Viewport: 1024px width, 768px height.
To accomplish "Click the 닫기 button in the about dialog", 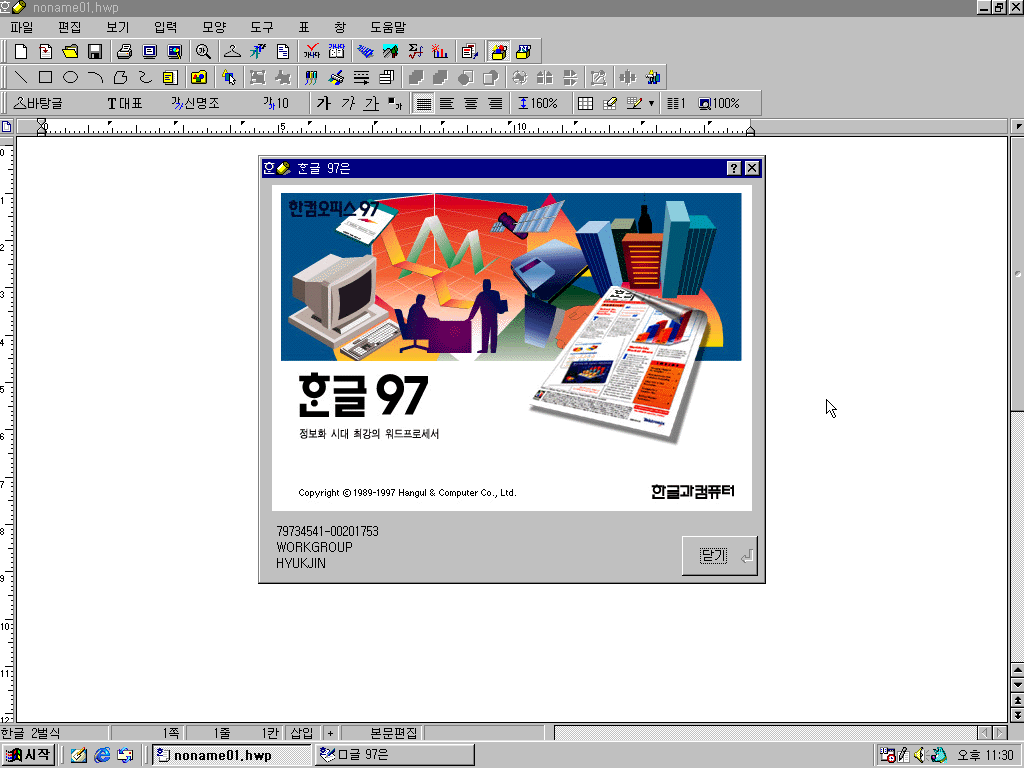I will click(x=720, y=556).
